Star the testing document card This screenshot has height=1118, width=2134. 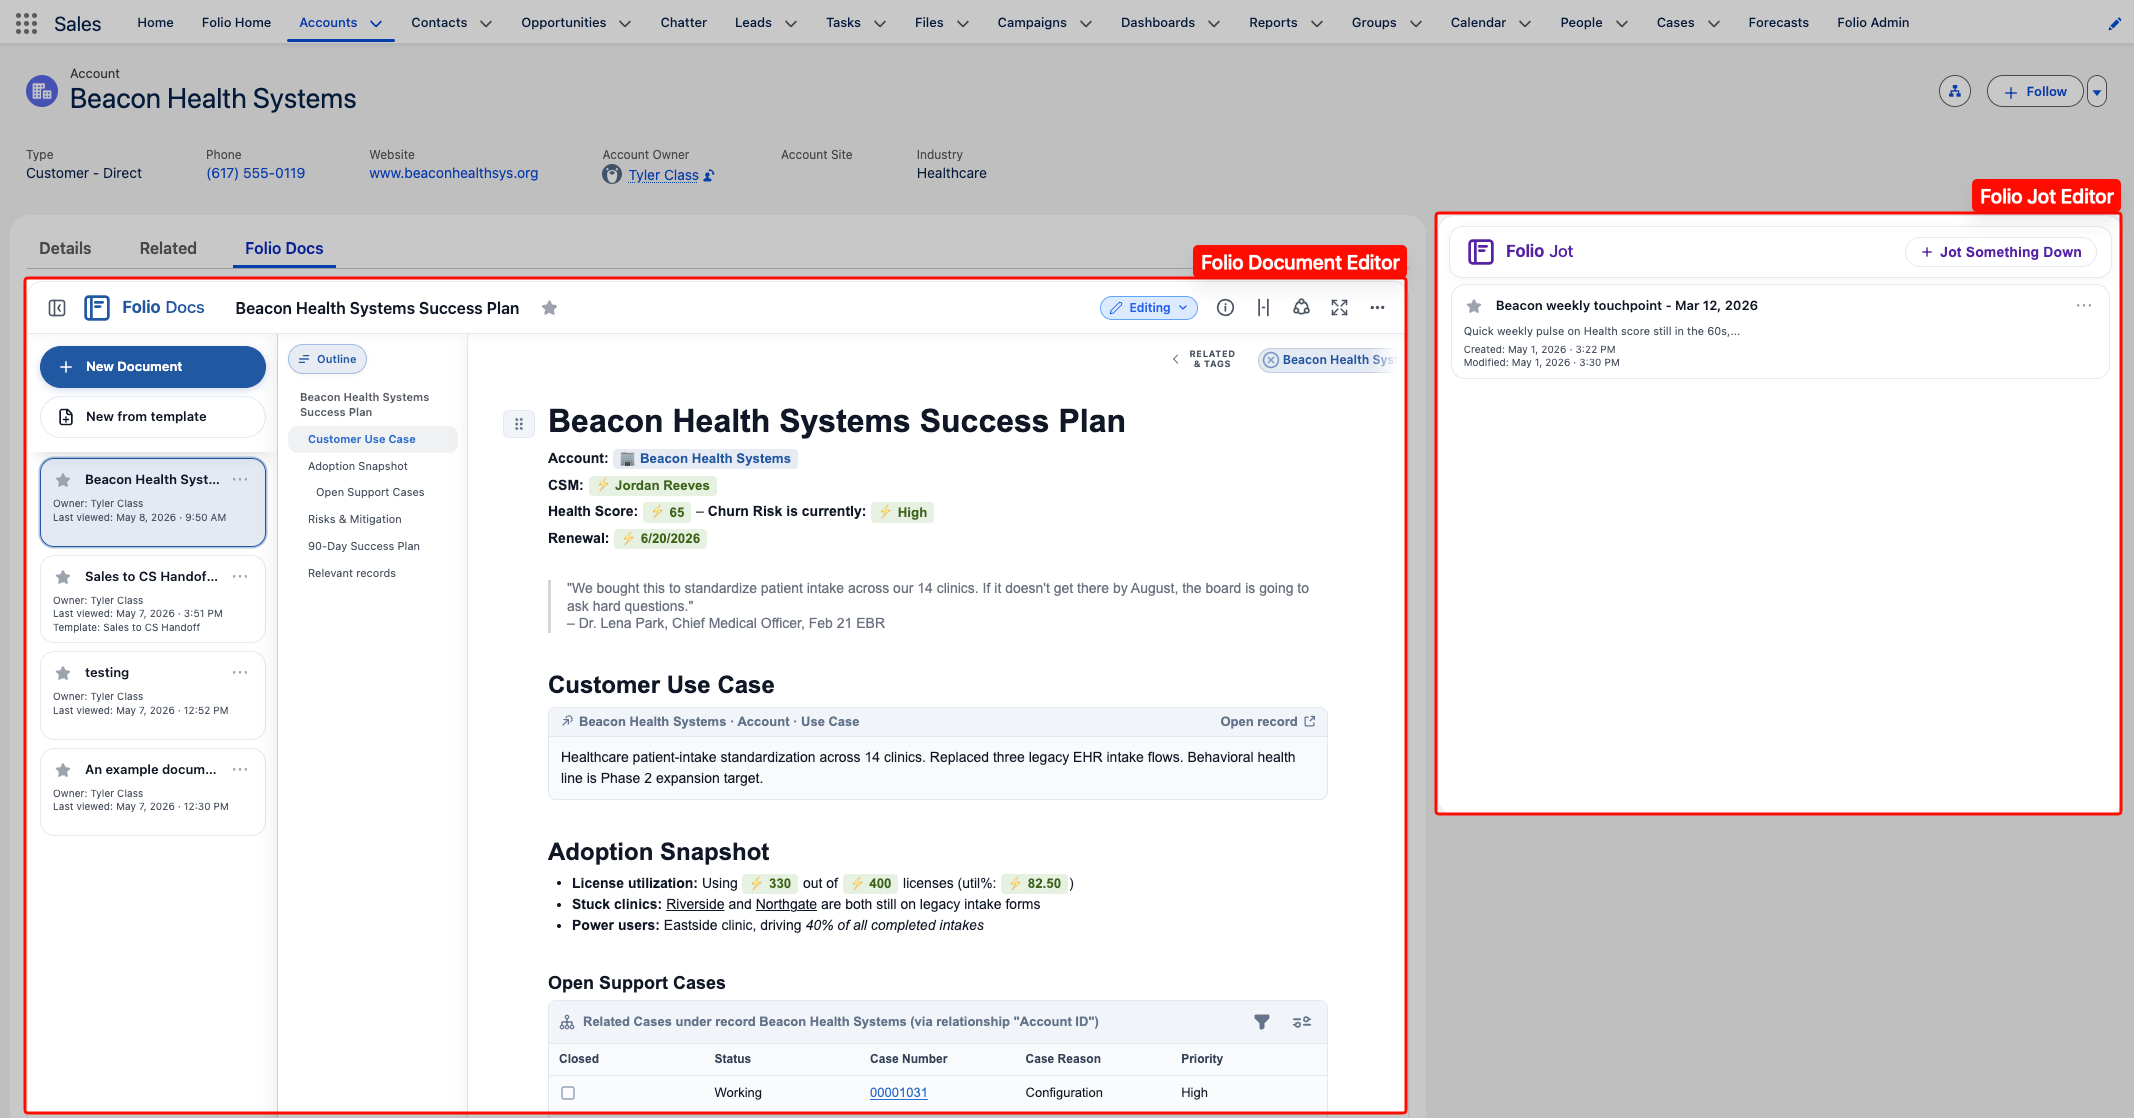(x=63, y=673)
